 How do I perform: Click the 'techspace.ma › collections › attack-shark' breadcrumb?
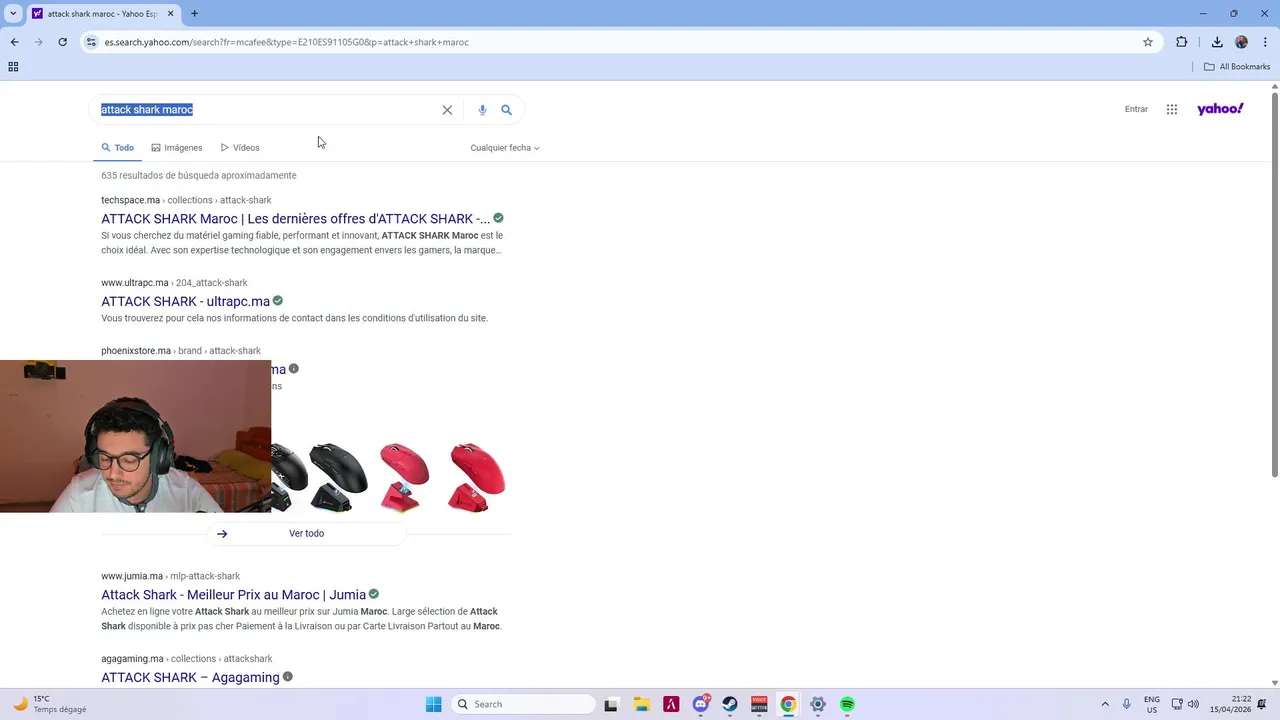click(x=186, y=200)
